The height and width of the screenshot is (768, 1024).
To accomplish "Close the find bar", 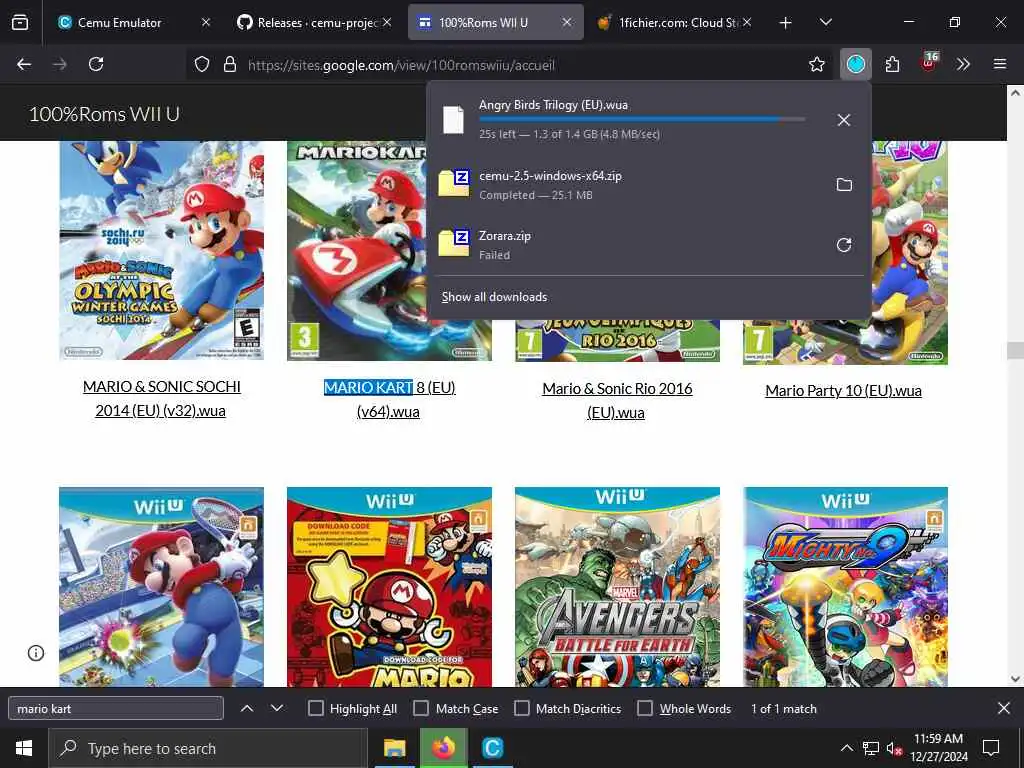I will point(1004,708).
